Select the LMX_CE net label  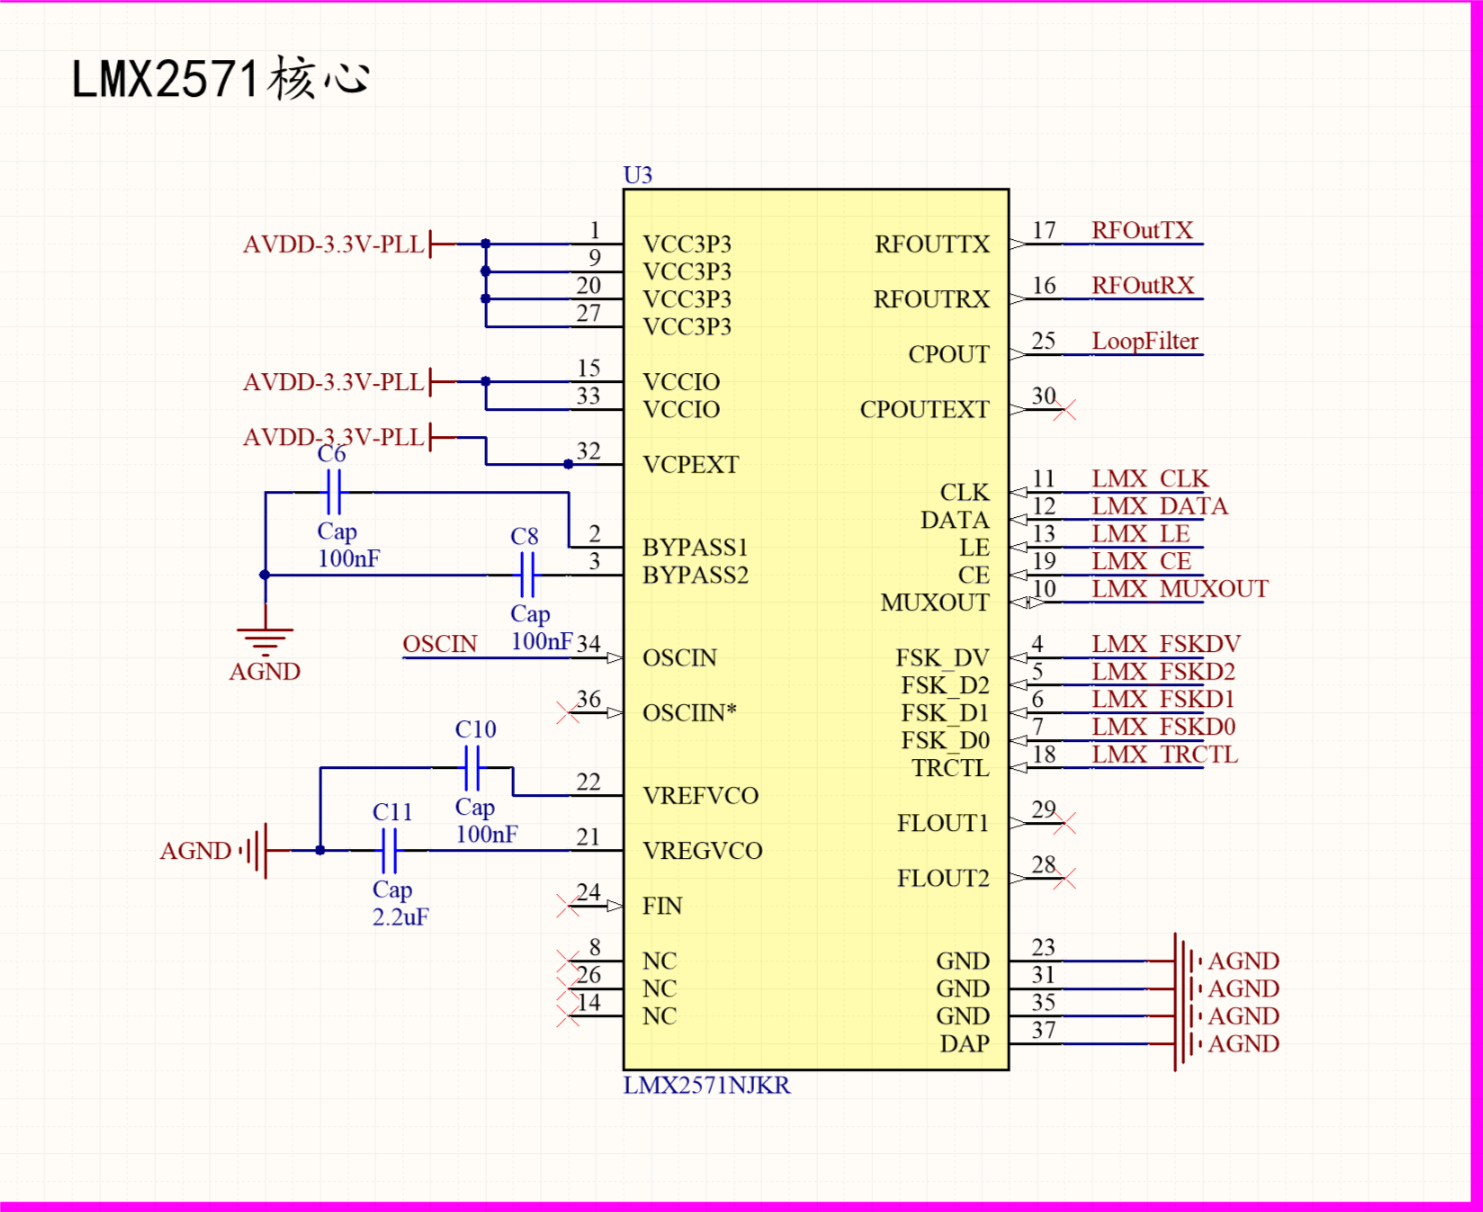click(1142, 561)
